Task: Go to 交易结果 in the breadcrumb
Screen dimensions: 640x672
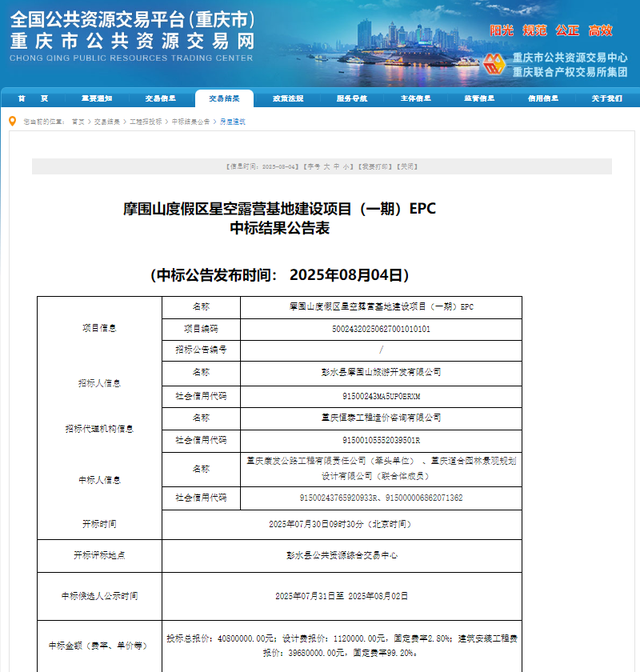Action: (x=107, y=122)
